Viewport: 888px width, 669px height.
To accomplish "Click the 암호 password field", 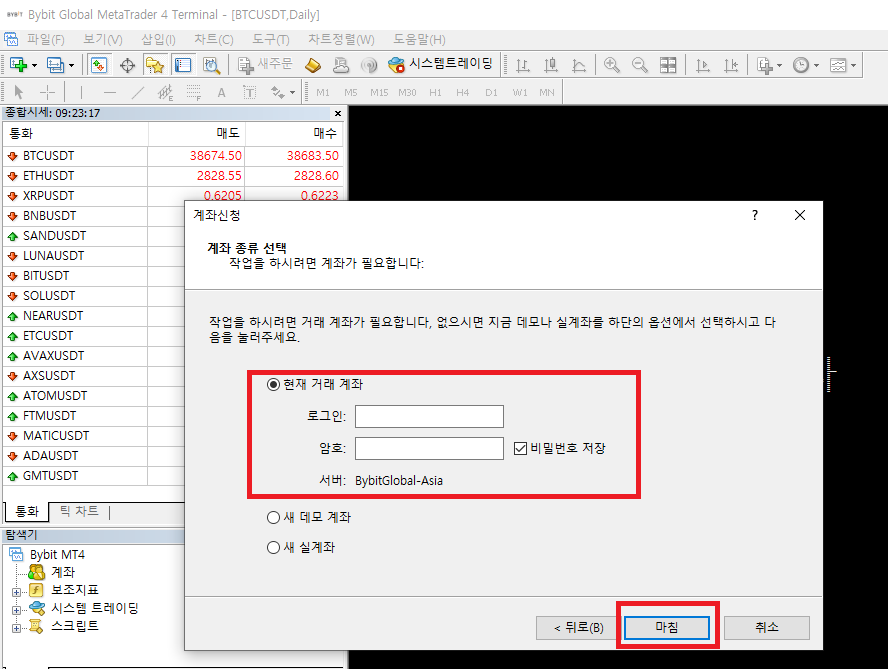I will click(x=429, y=449).
